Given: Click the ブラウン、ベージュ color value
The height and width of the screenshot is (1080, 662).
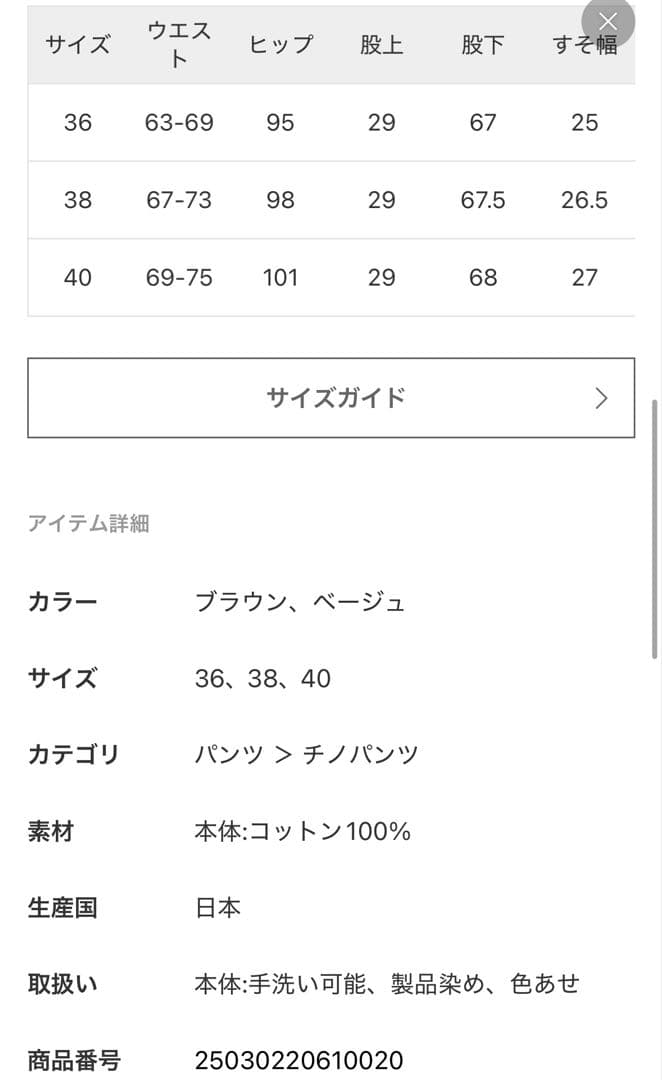Looking at the screenshot, I should [x=300, y=602].
